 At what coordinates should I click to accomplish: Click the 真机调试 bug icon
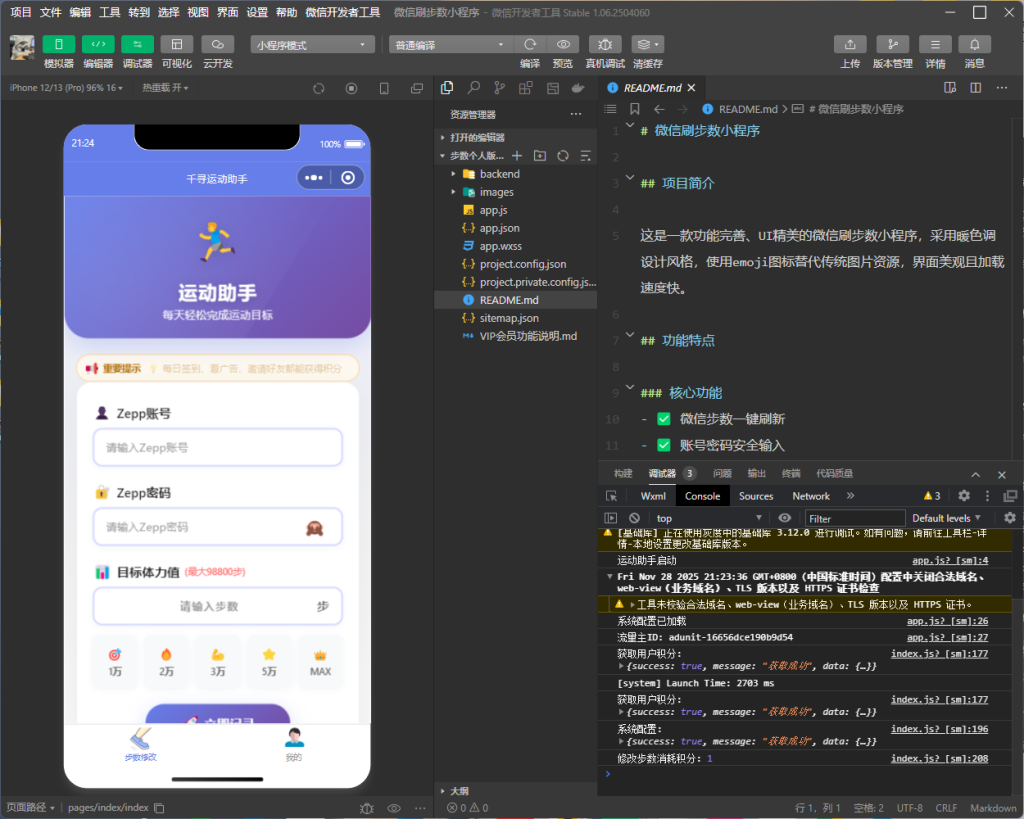pyautogui.click(x=605, y=45)
